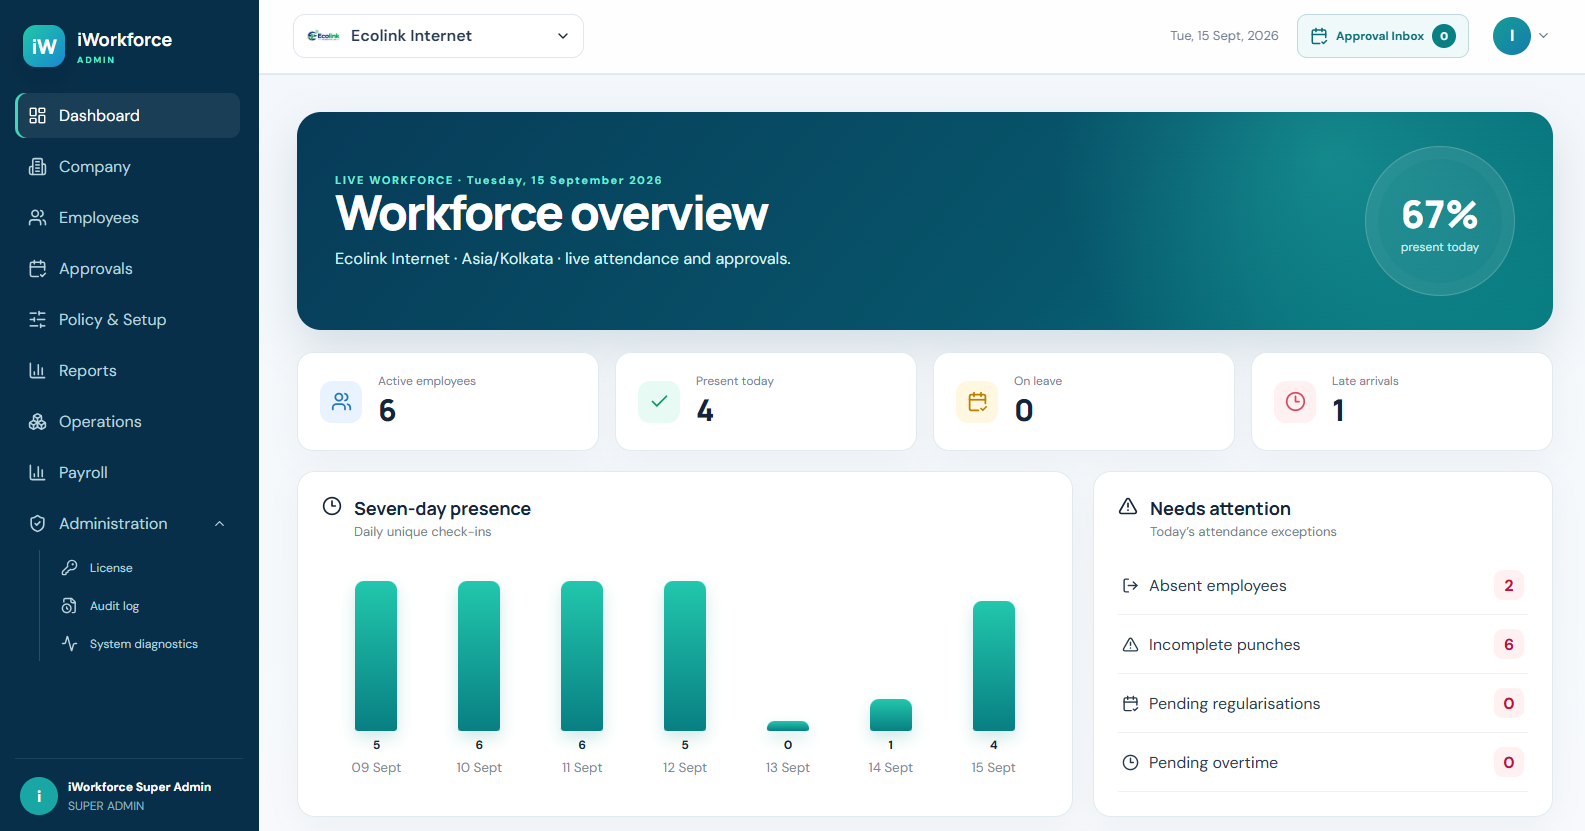Go to the Company page
1585x831 pixels.
click(128, 166)
